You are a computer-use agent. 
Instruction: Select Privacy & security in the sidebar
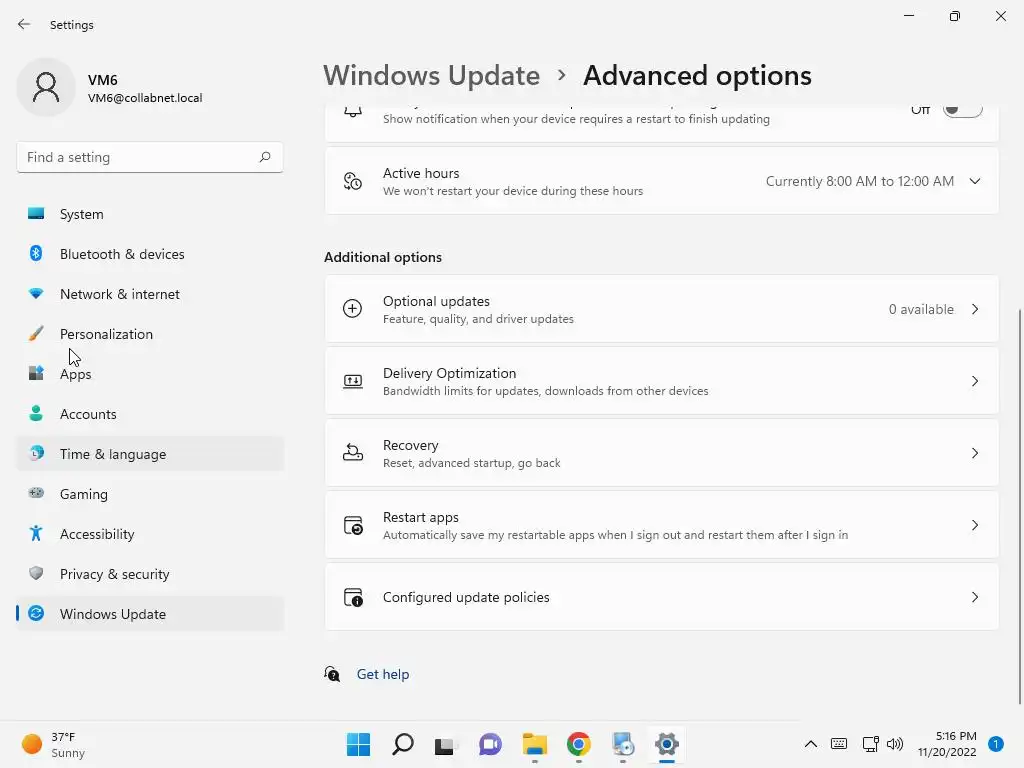(150, 574)
